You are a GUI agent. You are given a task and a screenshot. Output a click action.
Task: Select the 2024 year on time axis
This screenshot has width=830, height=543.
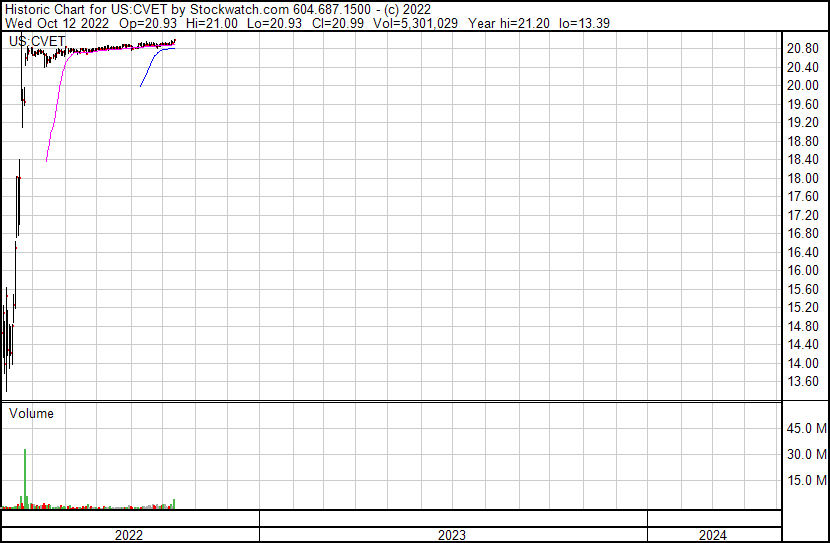pyautogui.click(x=712, y=535)
